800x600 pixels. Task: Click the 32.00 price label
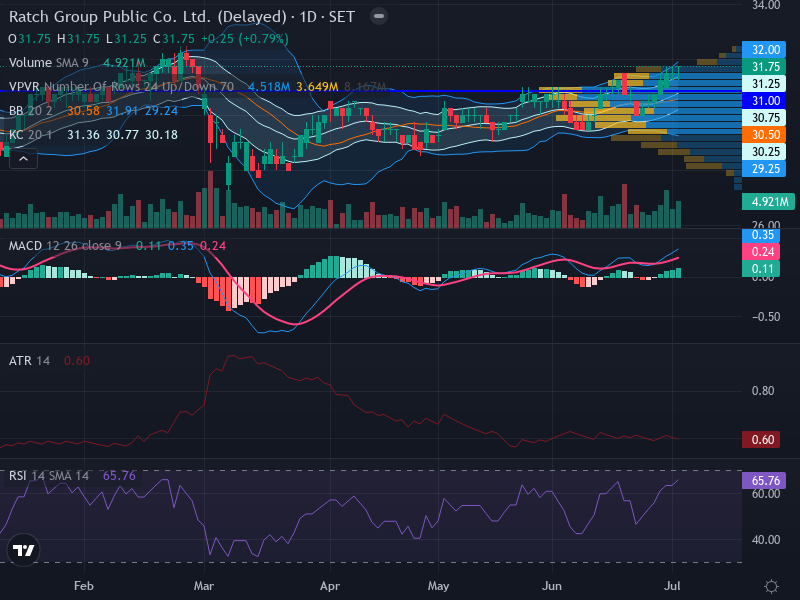(764, 50)
